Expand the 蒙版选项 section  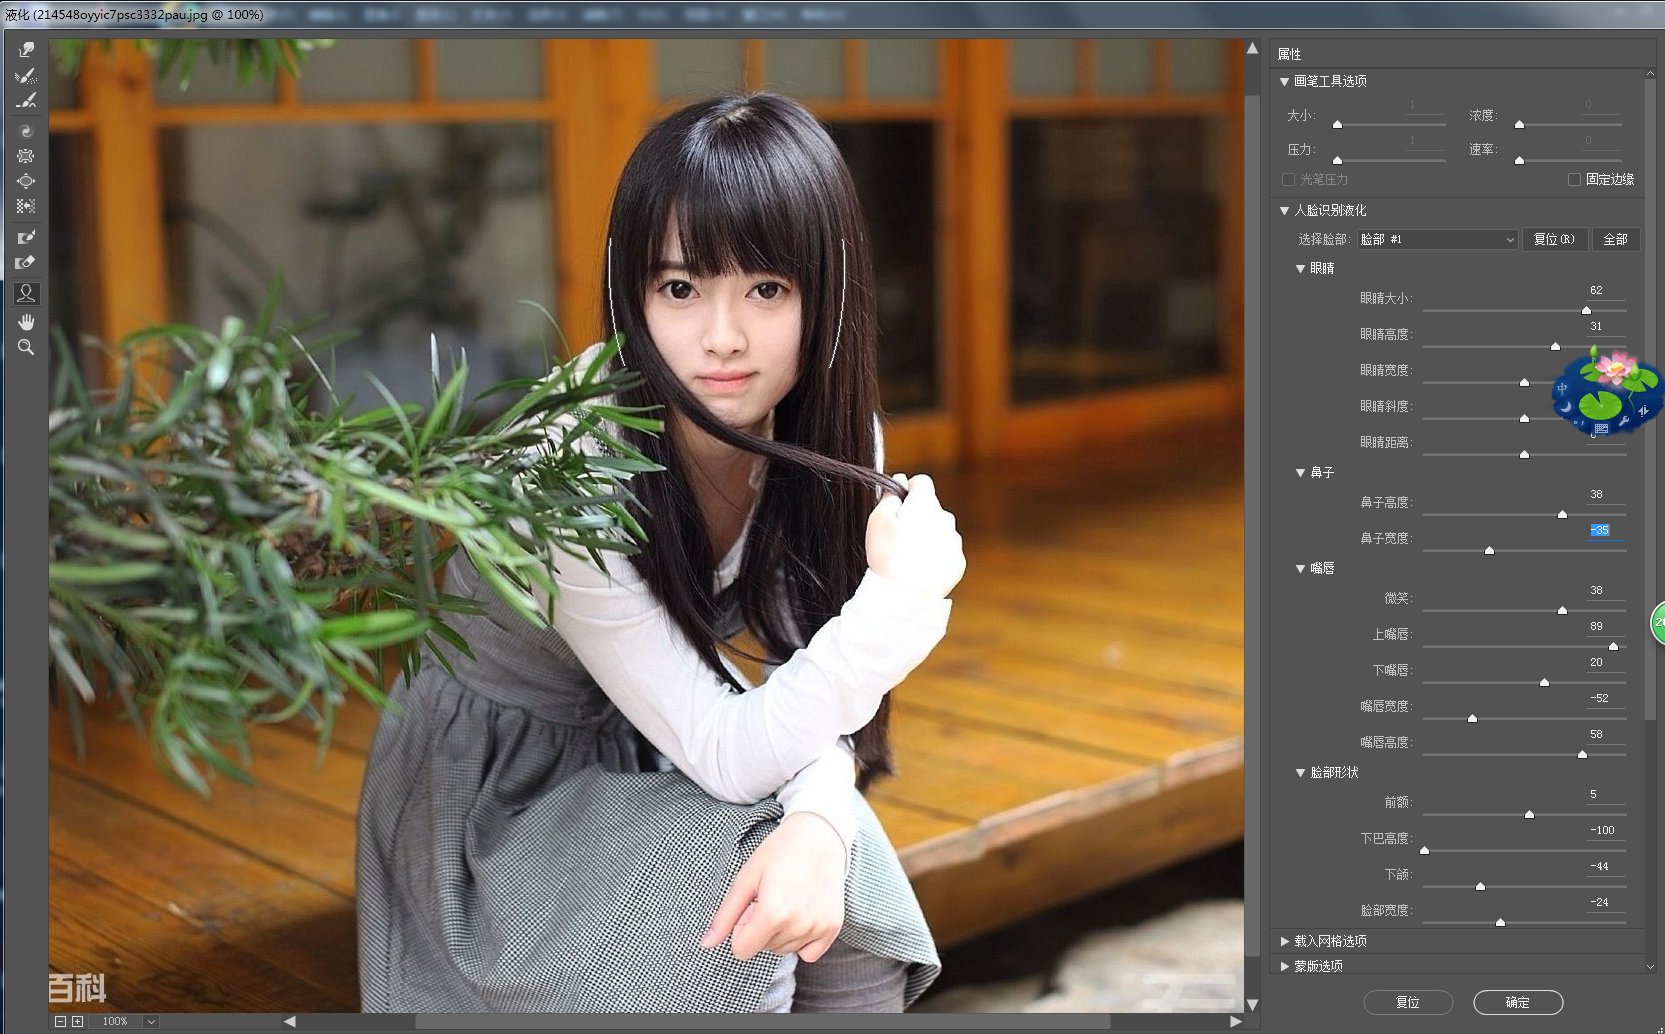[1285, 966]
